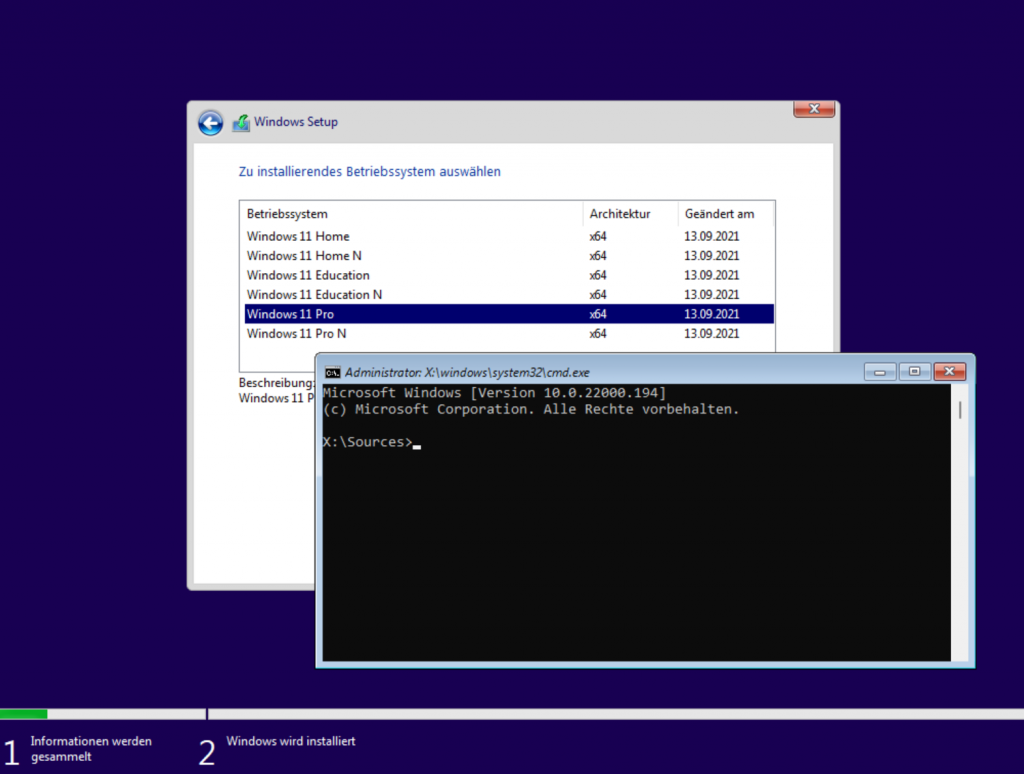The width and height of the screenshot is (1024, 774).
Task: Click the Windows Setup title icon
Action: coord(241,122)
